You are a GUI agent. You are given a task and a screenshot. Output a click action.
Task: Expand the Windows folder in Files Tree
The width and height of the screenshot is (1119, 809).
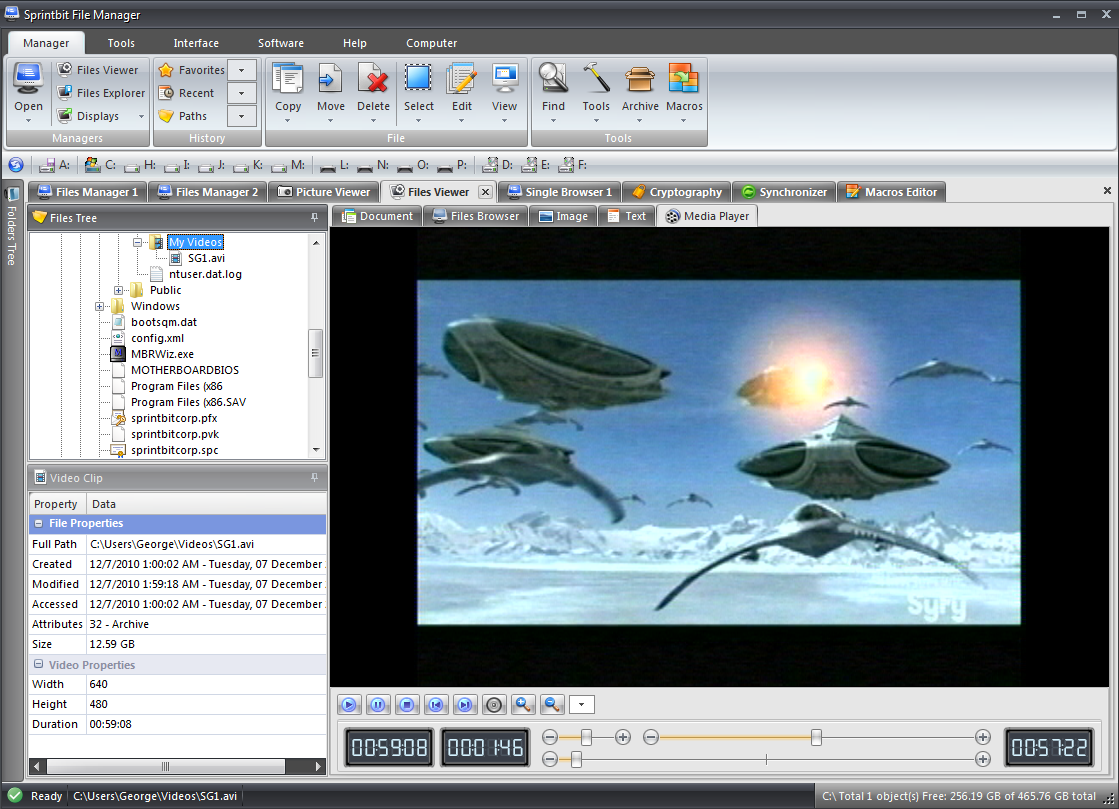click(x=100, y=306)
